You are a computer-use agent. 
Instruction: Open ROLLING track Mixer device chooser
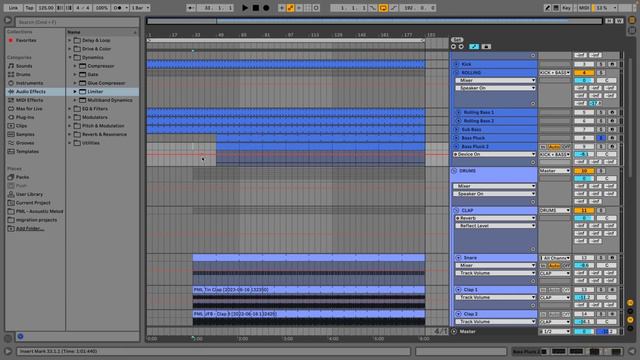496,80
